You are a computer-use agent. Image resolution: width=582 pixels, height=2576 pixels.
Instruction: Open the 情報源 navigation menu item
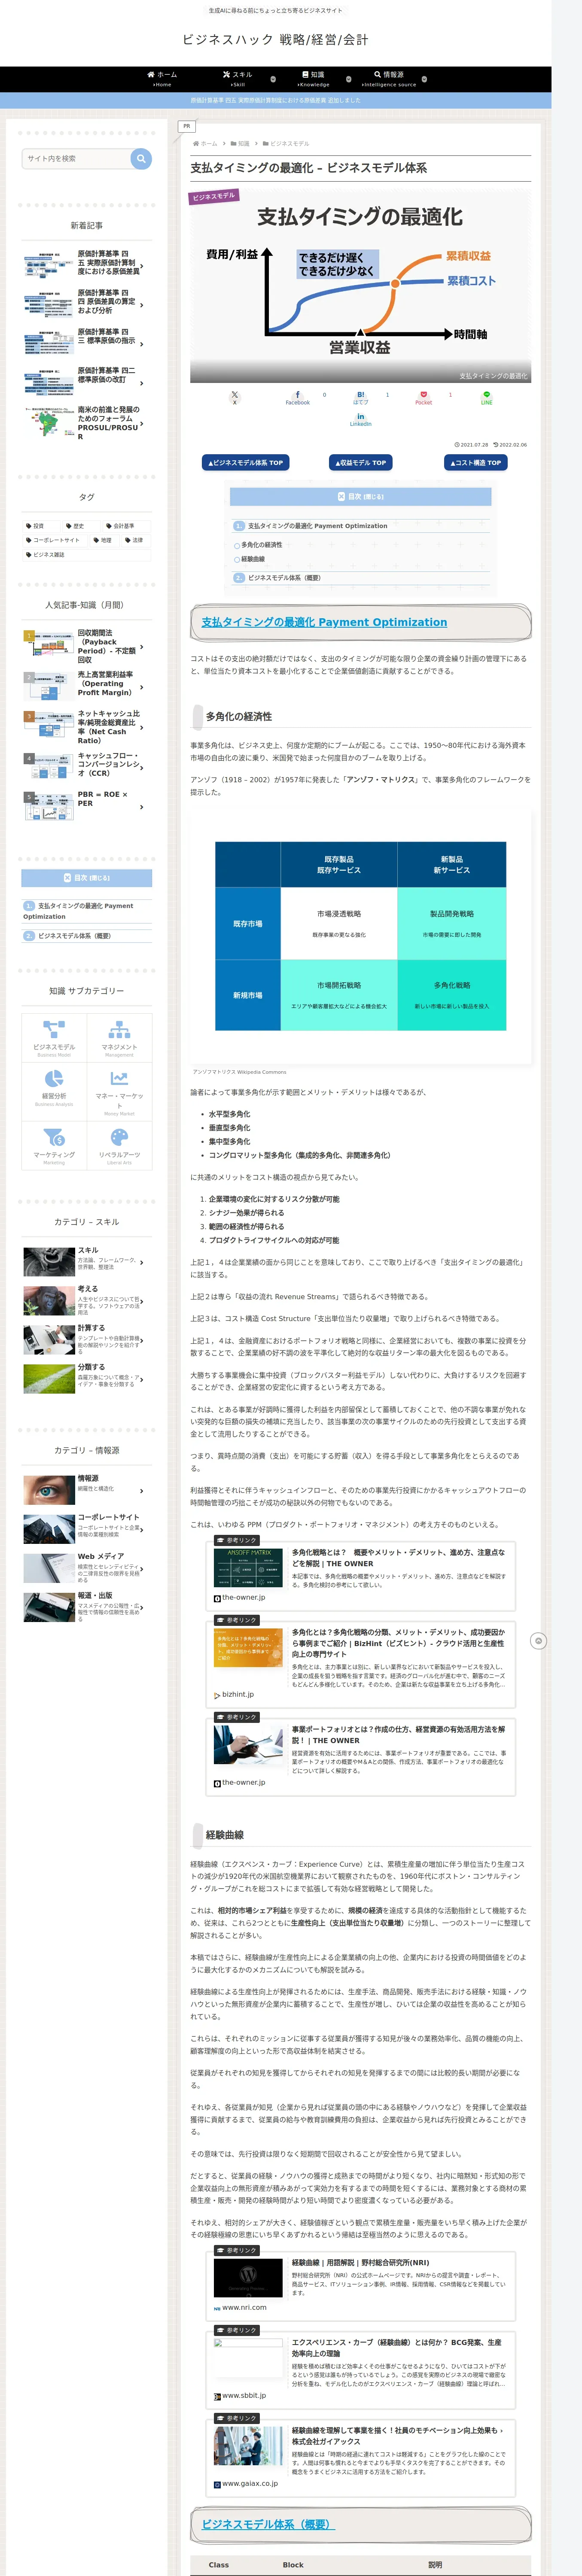click(389, 78)
